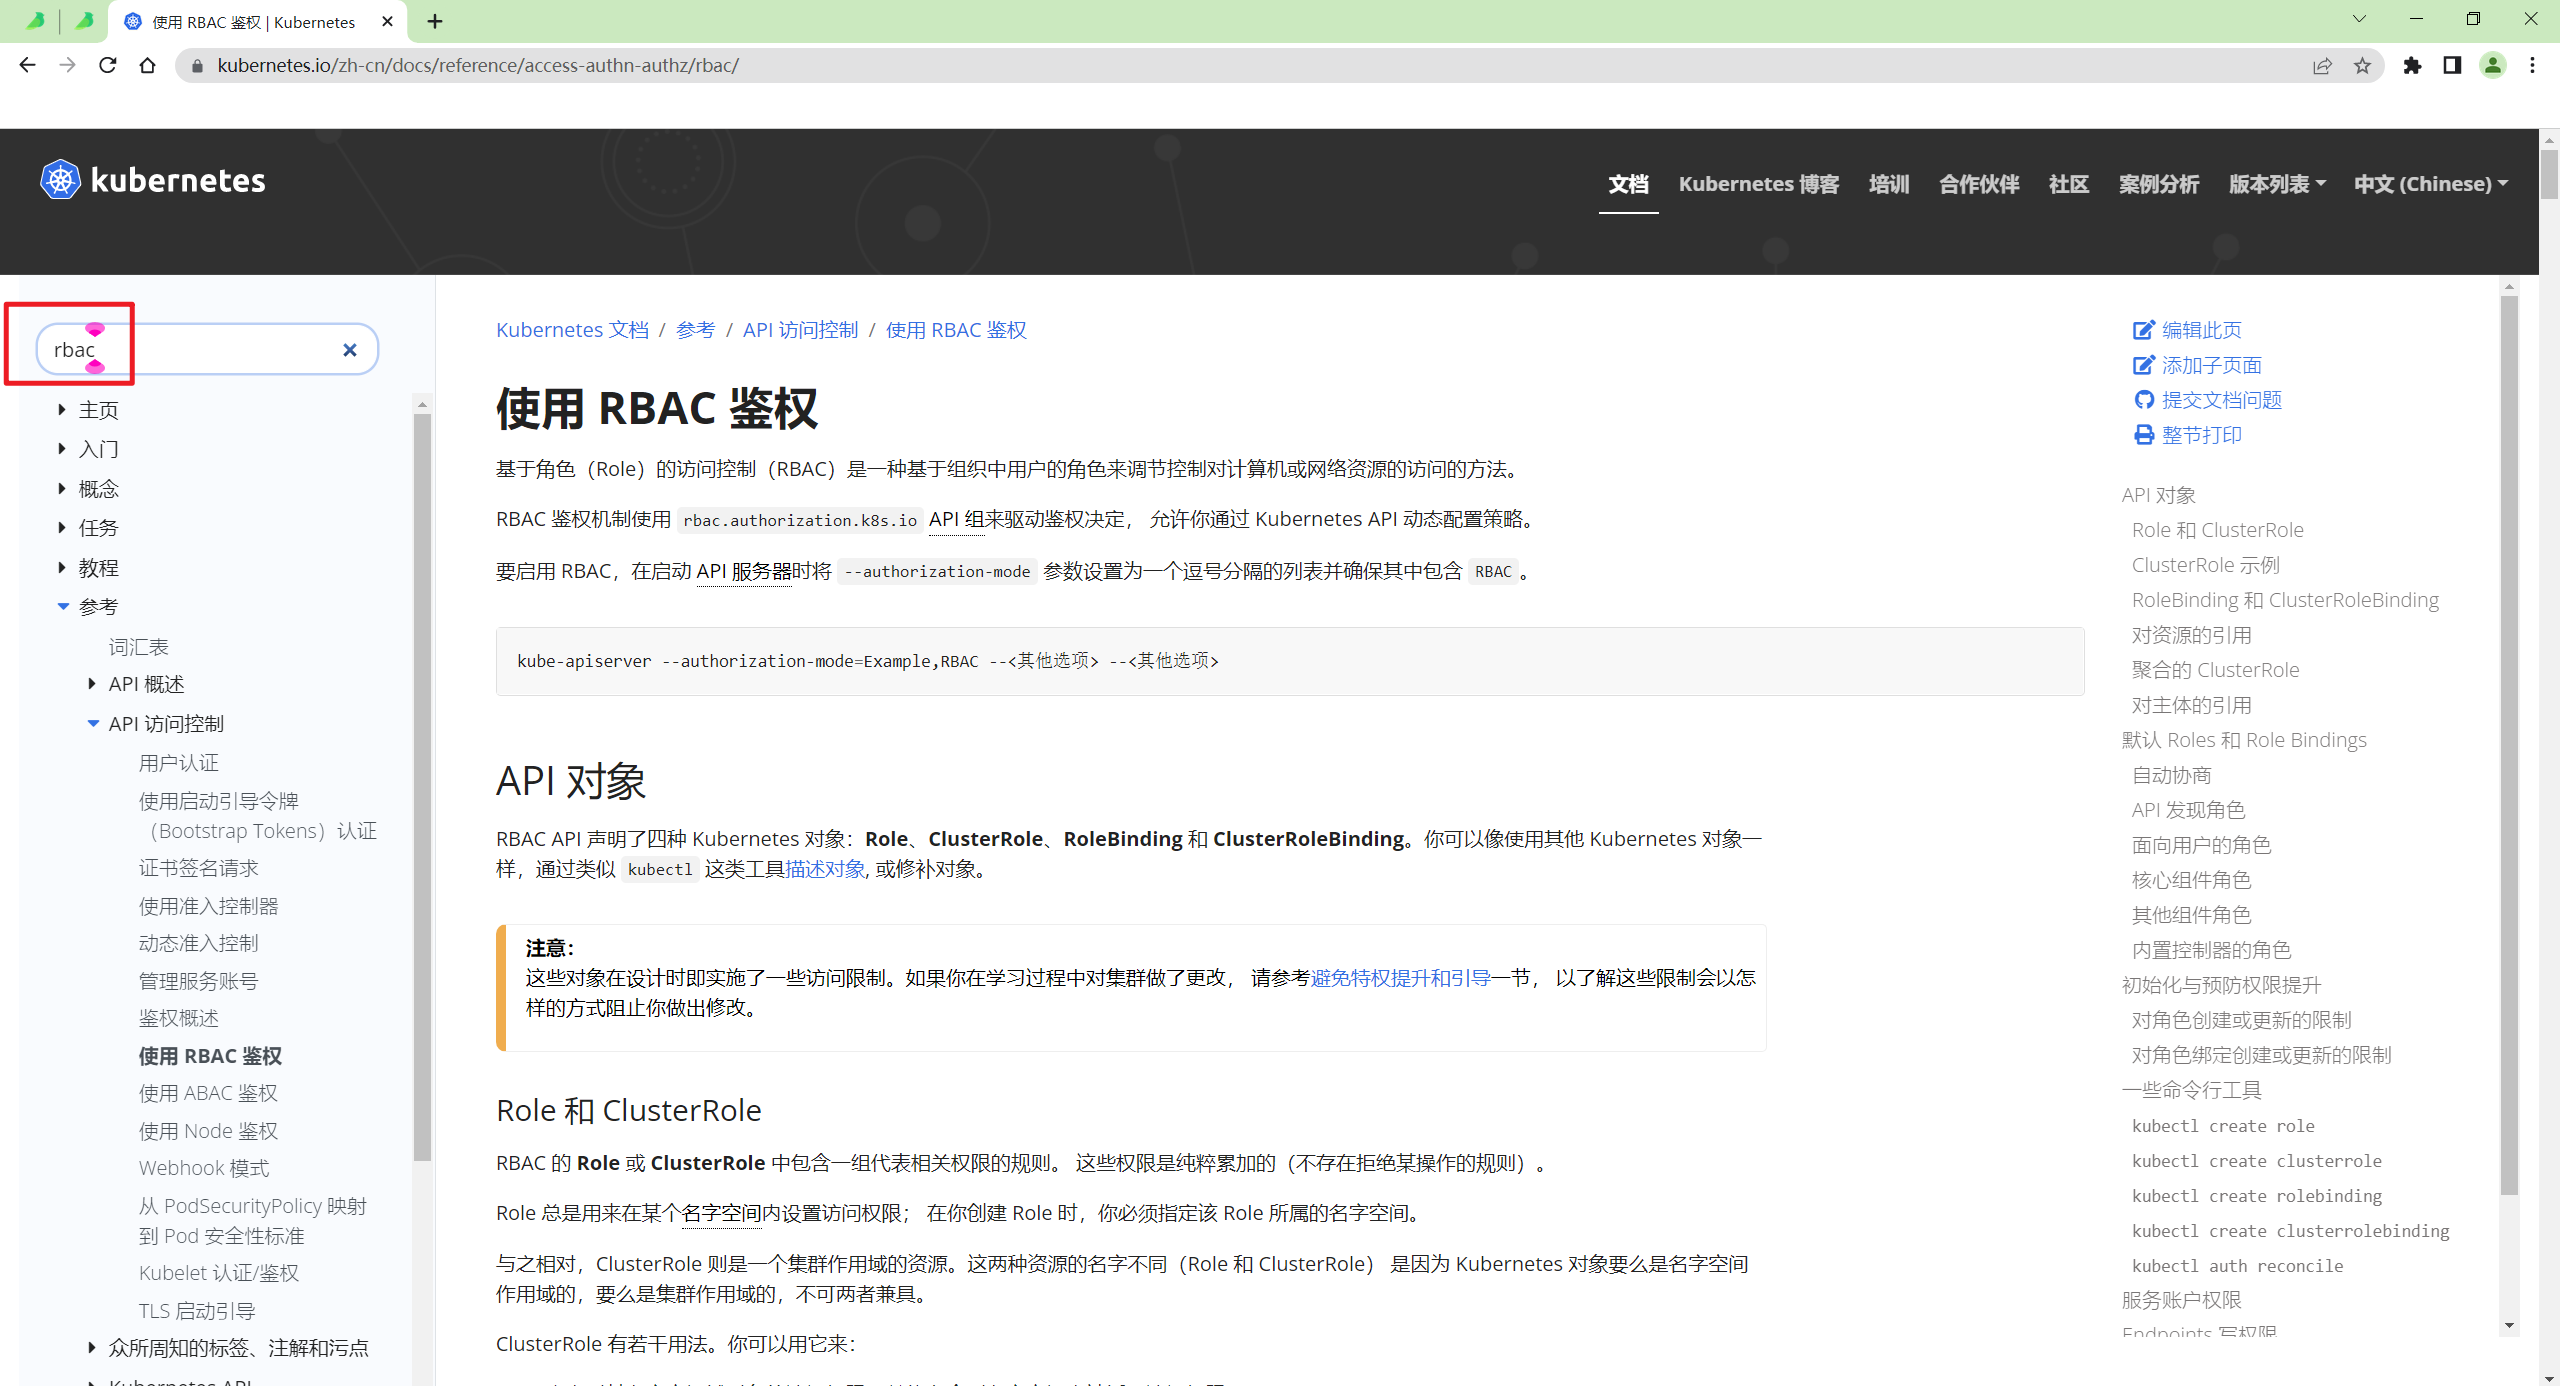Open 案例分析 from the top nav
The width and height of the screenshot is (2560, 1386).
2159,184
